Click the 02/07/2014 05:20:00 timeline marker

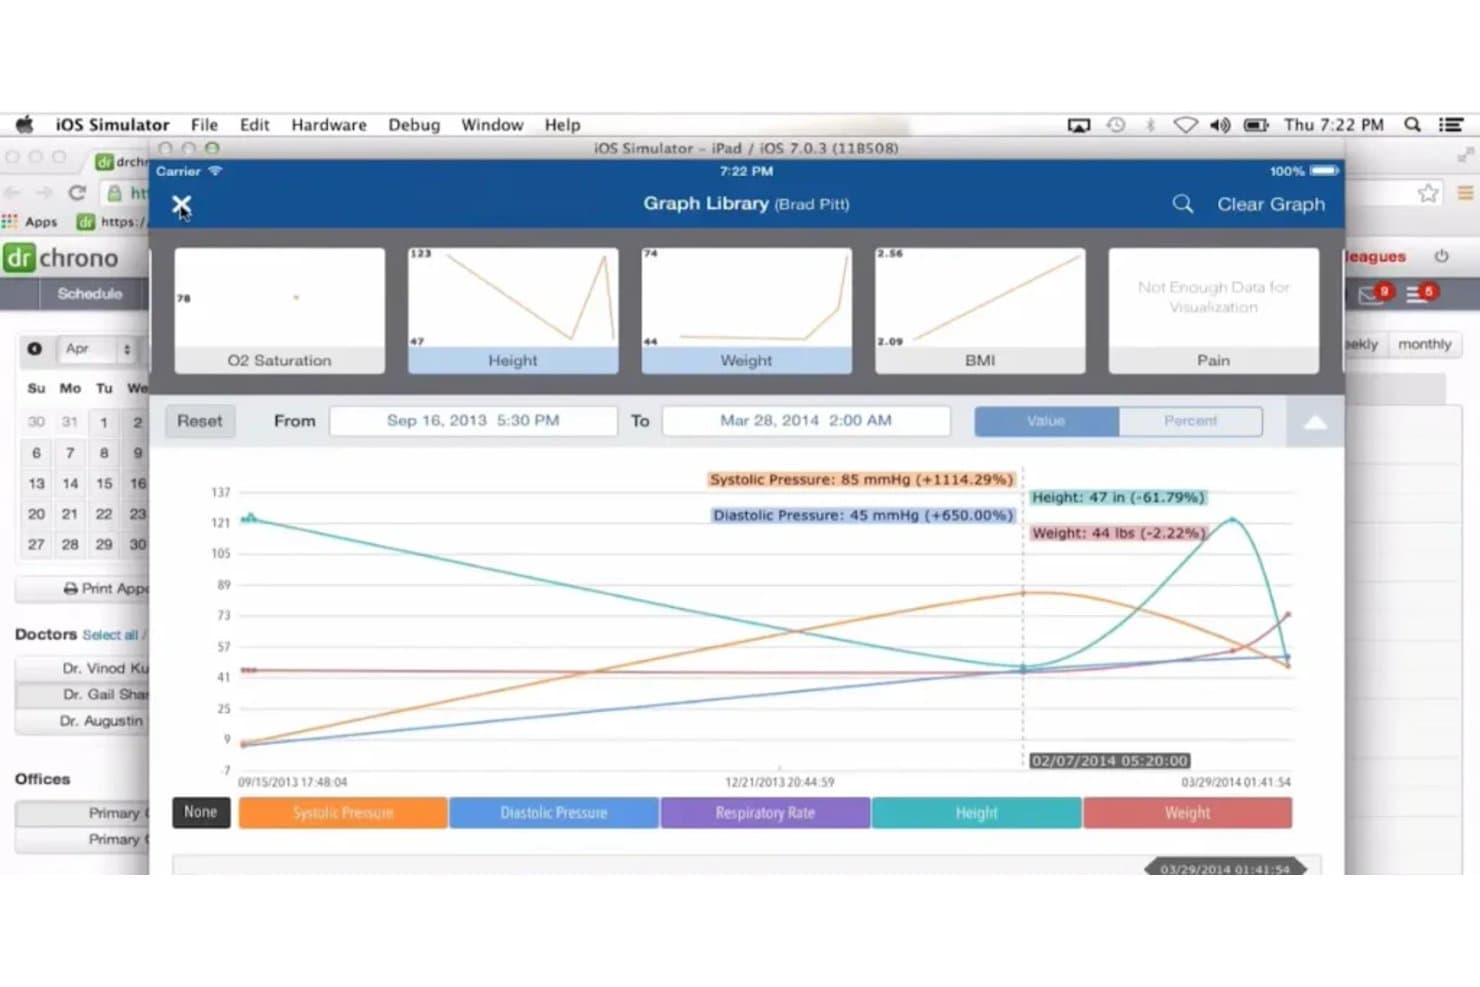tap(1110, 761)
